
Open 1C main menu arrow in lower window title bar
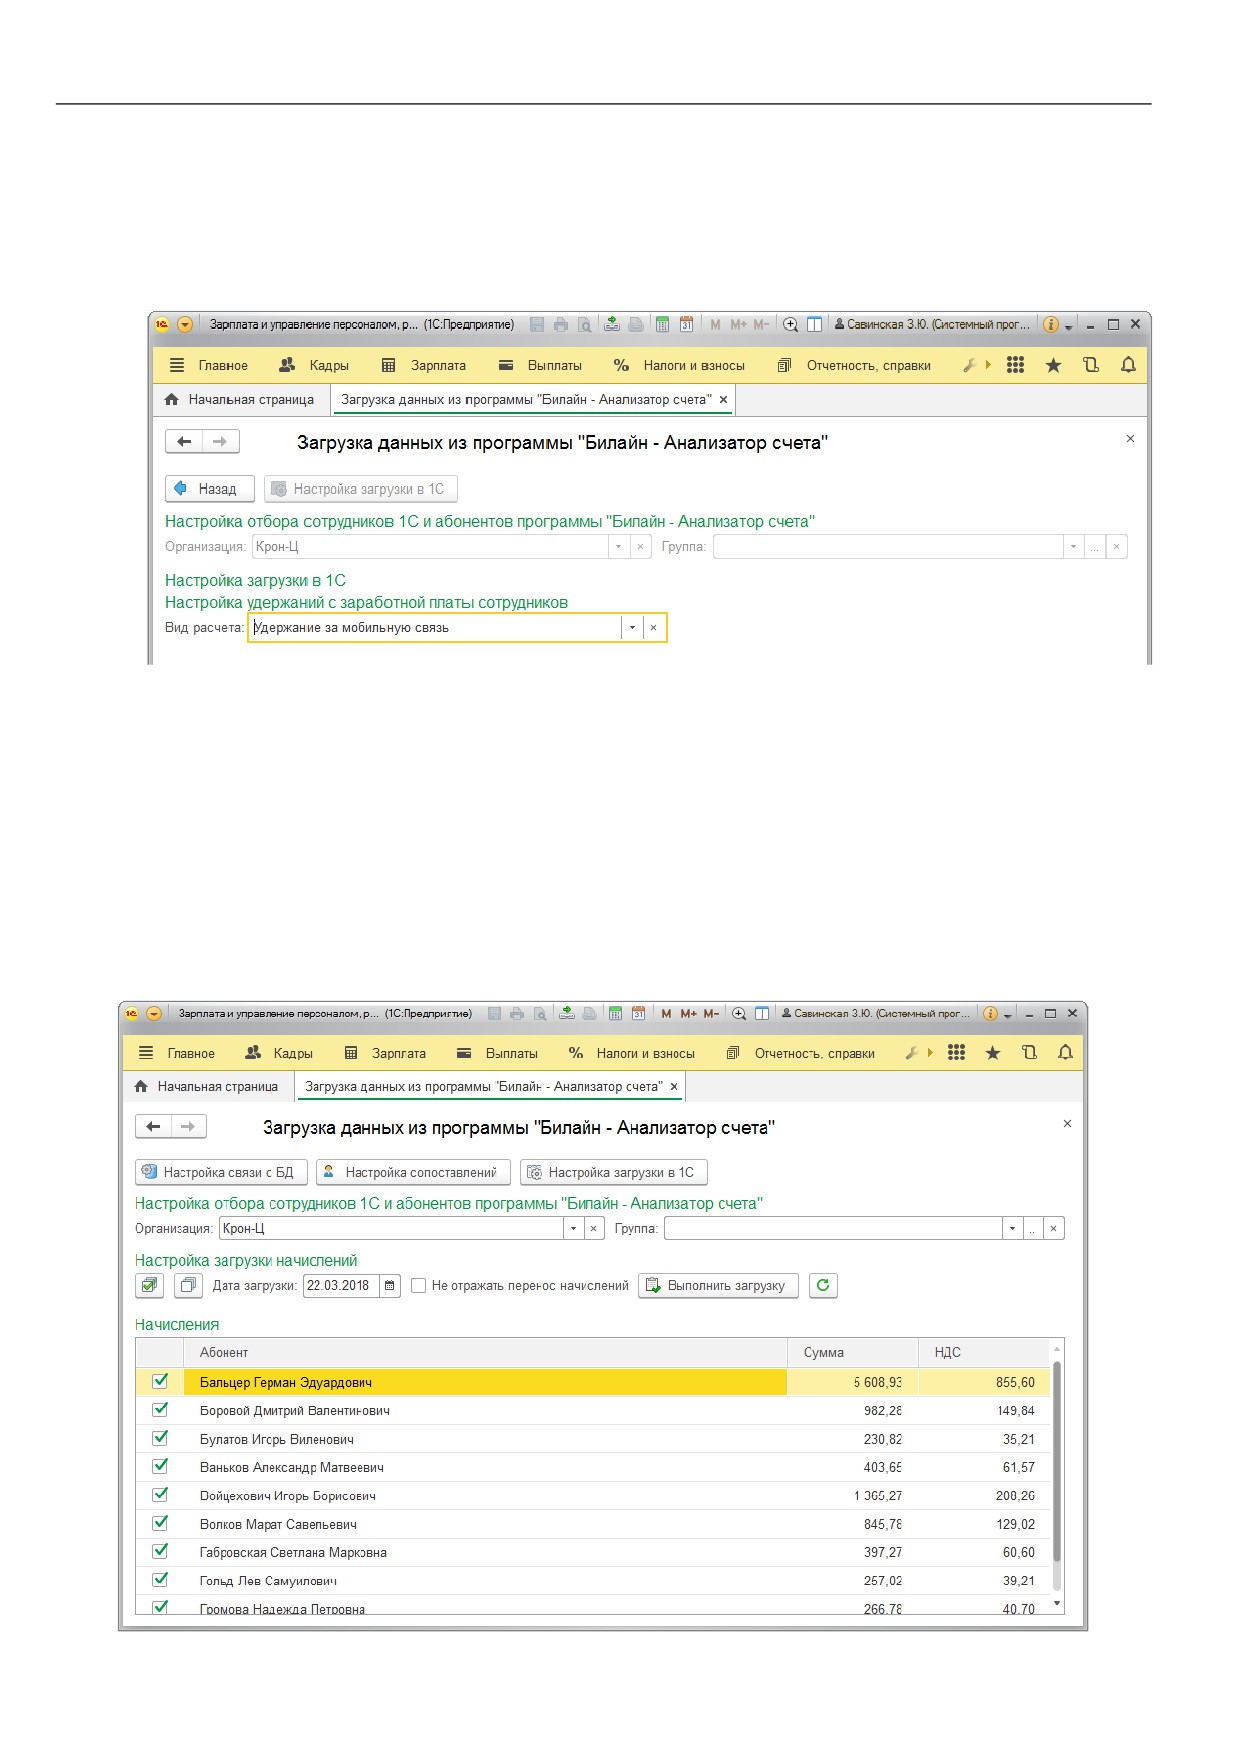[154, 1013]
